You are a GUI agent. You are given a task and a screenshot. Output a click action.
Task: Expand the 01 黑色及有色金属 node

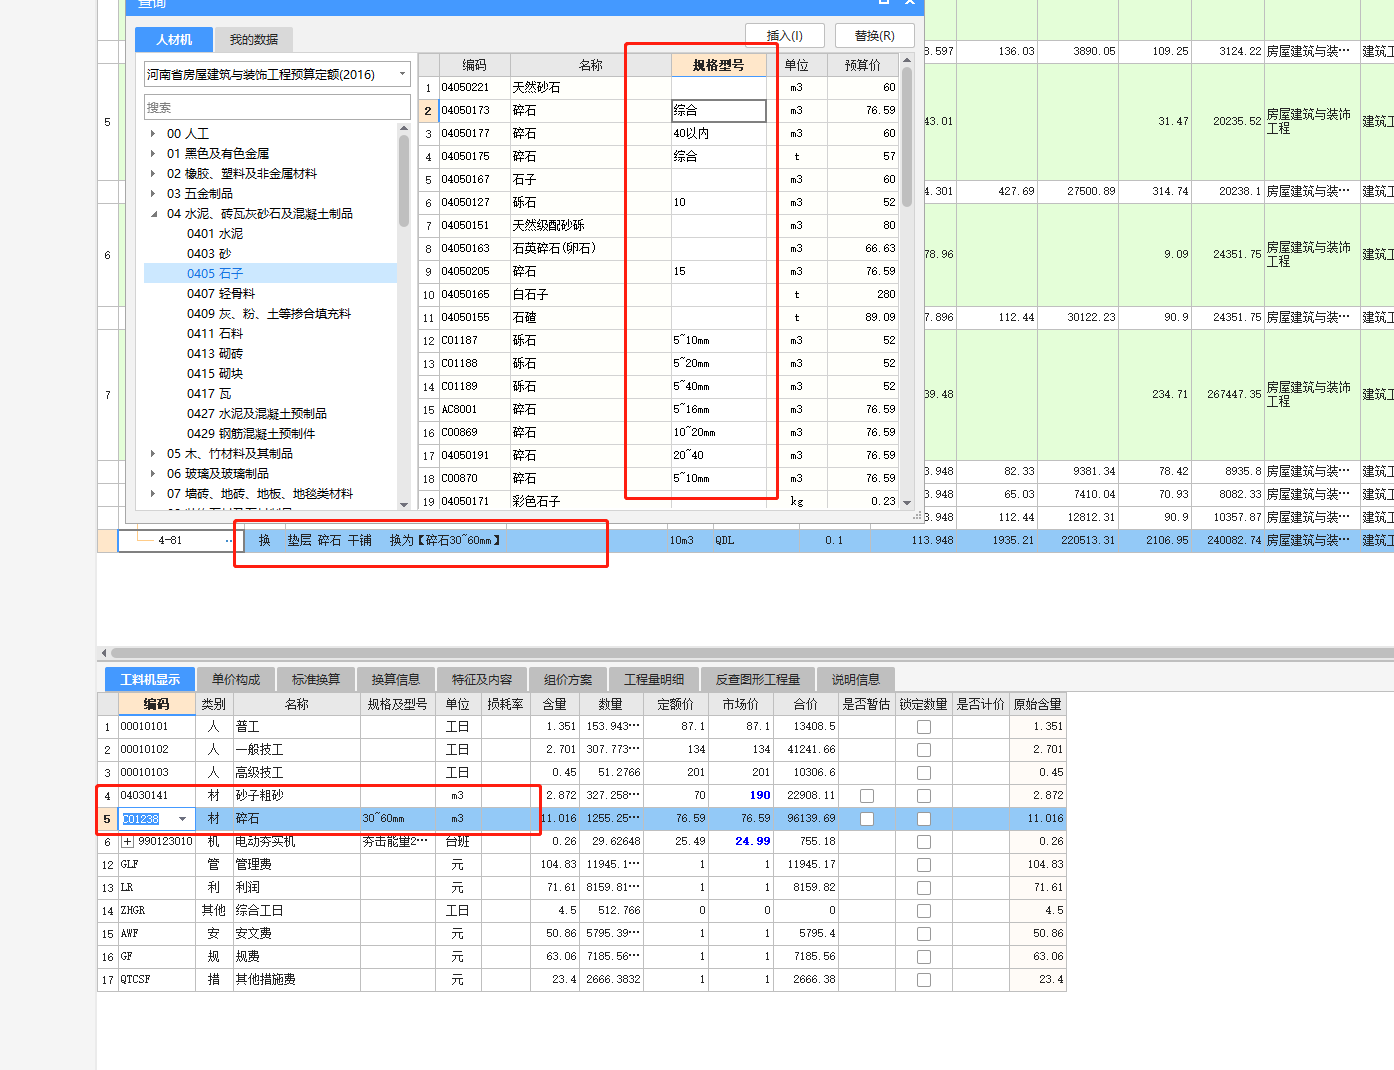tap(153, 154)
